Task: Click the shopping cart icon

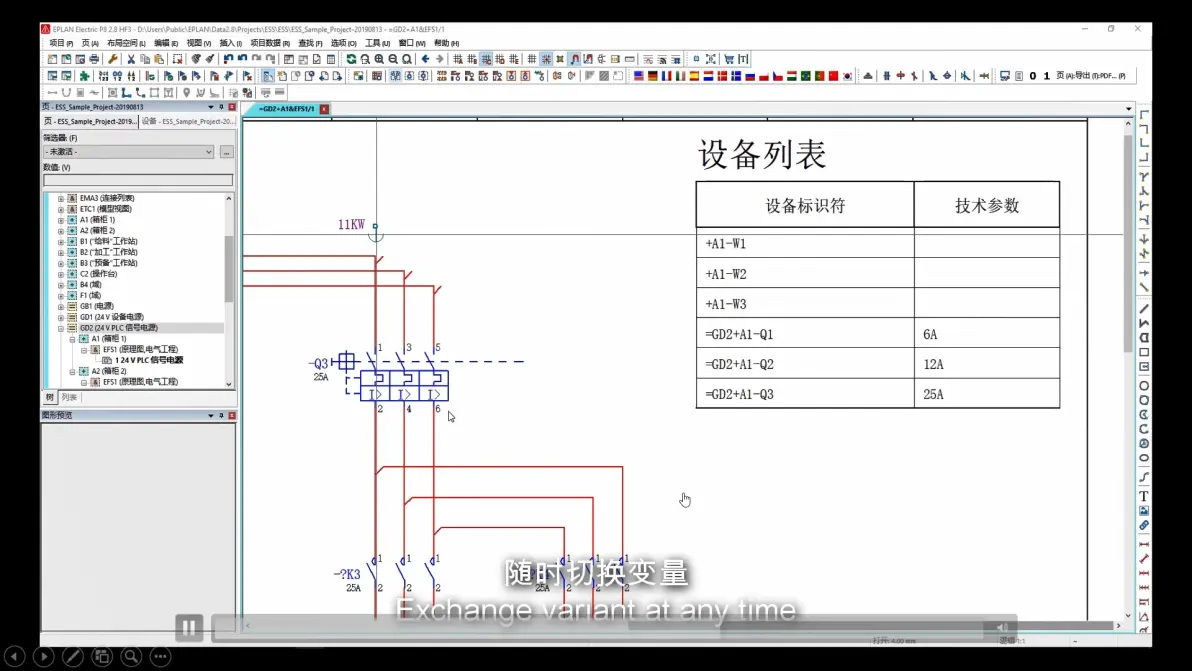Action: coord(729,59)
